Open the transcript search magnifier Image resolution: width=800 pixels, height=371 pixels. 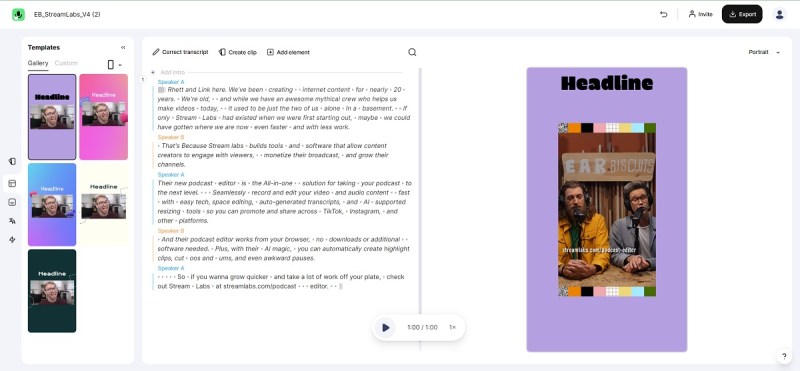pyautogui.click(x=412, y=52)
